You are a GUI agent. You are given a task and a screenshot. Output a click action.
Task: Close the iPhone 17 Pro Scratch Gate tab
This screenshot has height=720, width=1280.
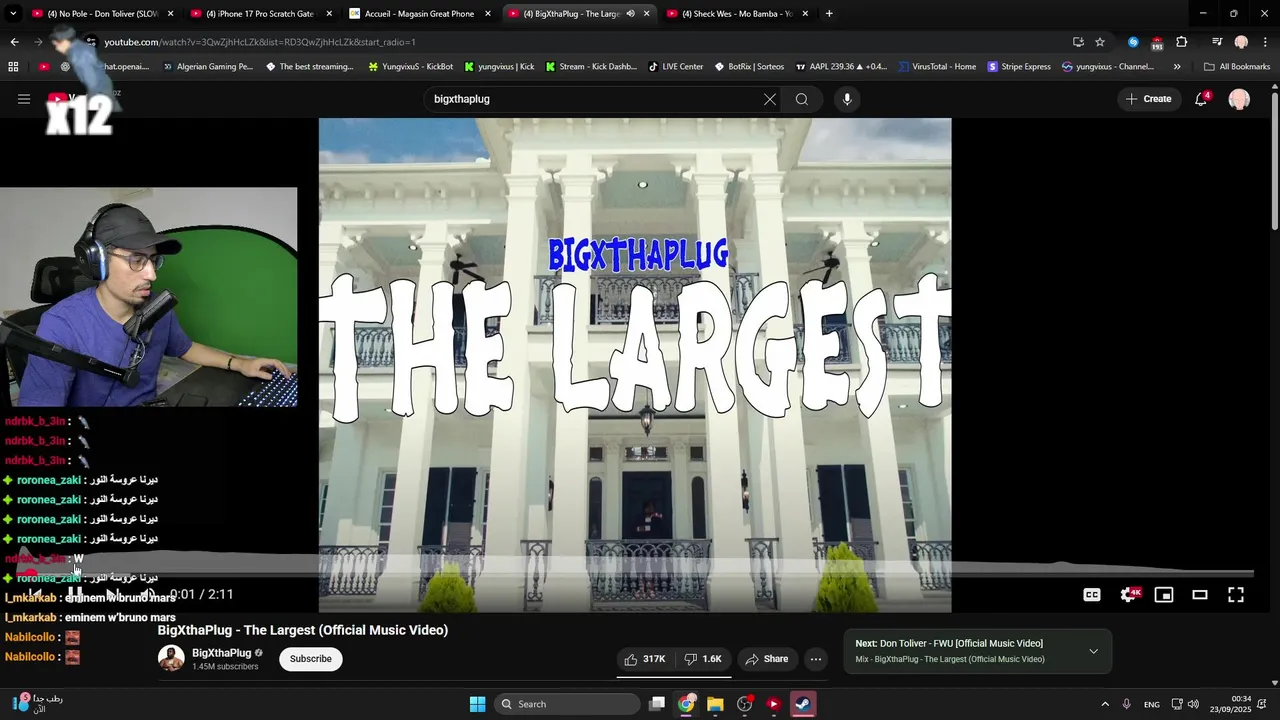[x=329, y=14]
